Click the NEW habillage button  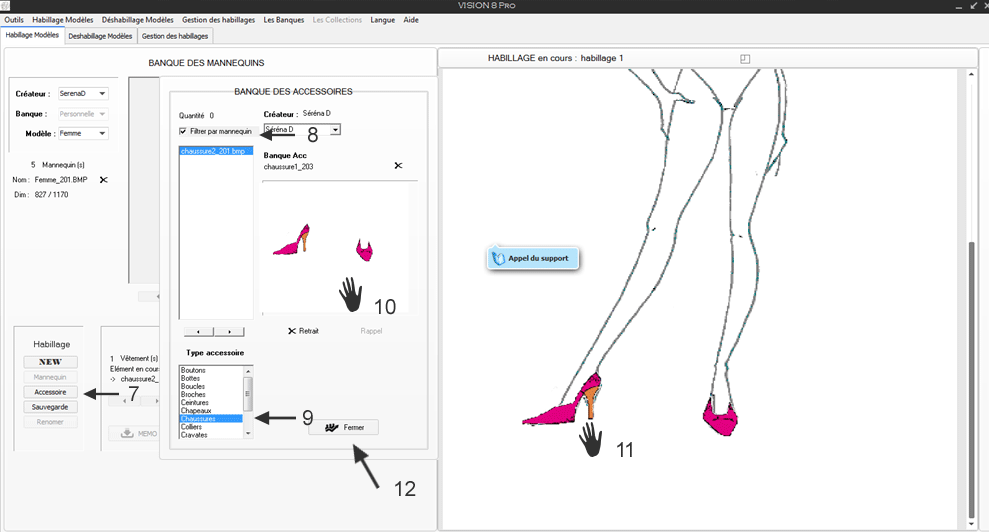pos(50,362)
